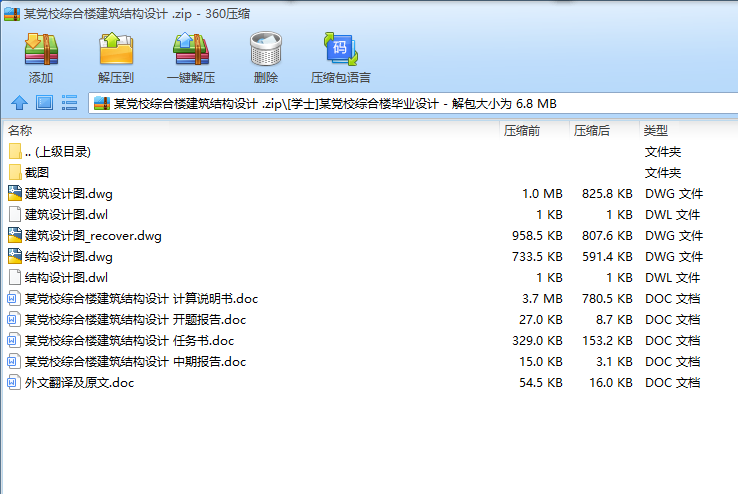Select the 建筑设计图.dwg file icon

tap(15, 193)
